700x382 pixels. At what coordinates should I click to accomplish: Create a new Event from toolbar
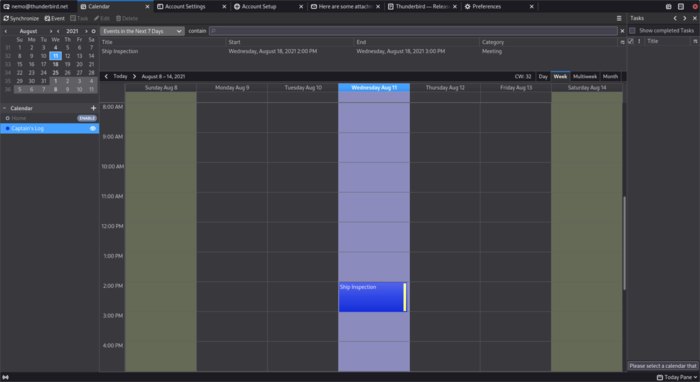click(54, 18)
